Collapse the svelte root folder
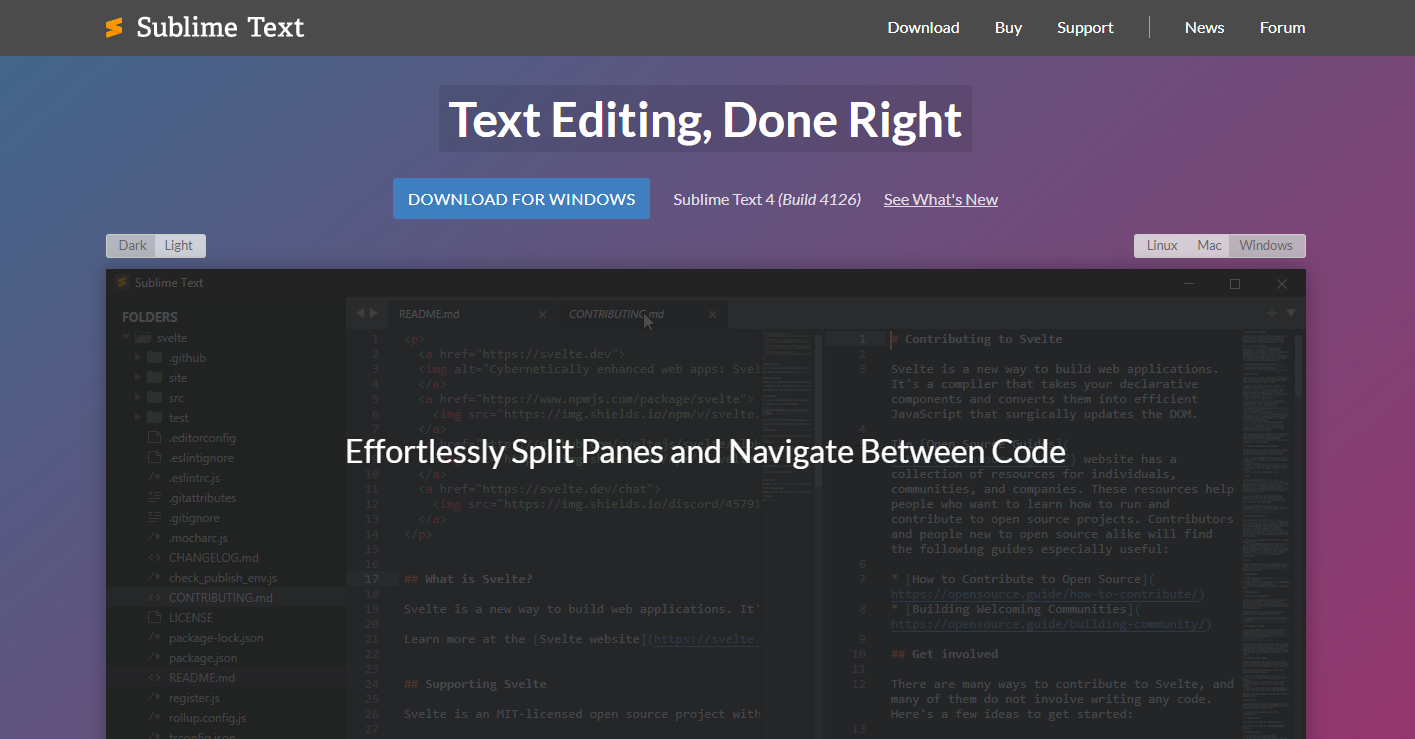 (126, 338)
